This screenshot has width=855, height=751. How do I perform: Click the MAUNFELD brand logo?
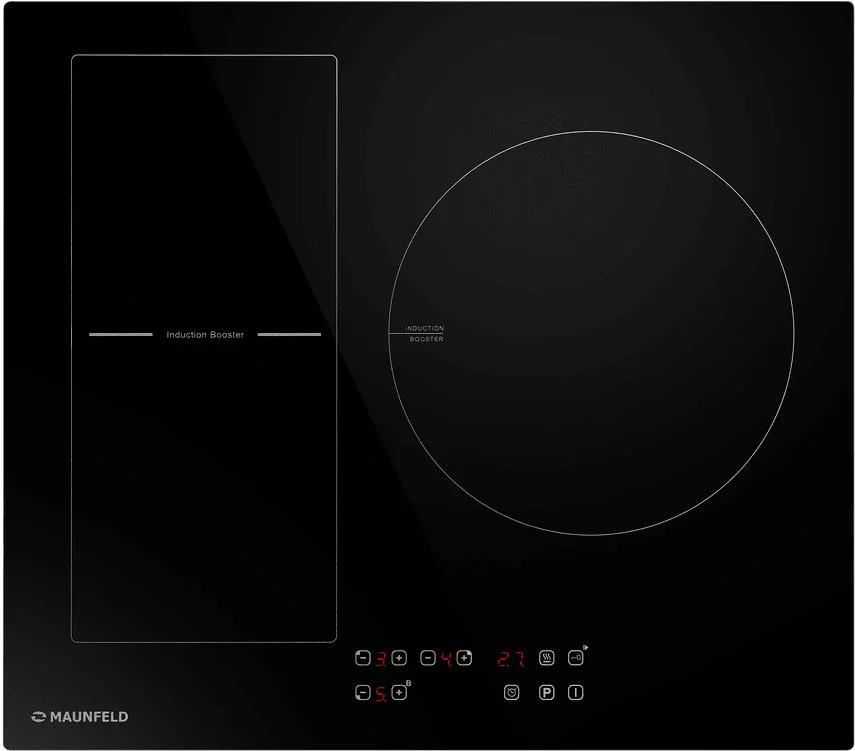coord(80,716)
